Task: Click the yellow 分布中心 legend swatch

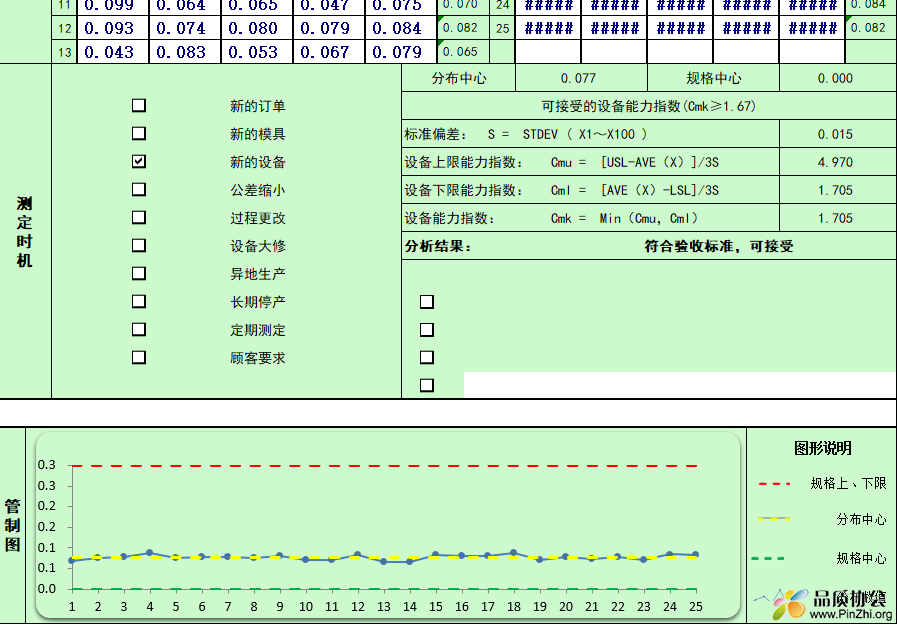Action: (774, 519)
